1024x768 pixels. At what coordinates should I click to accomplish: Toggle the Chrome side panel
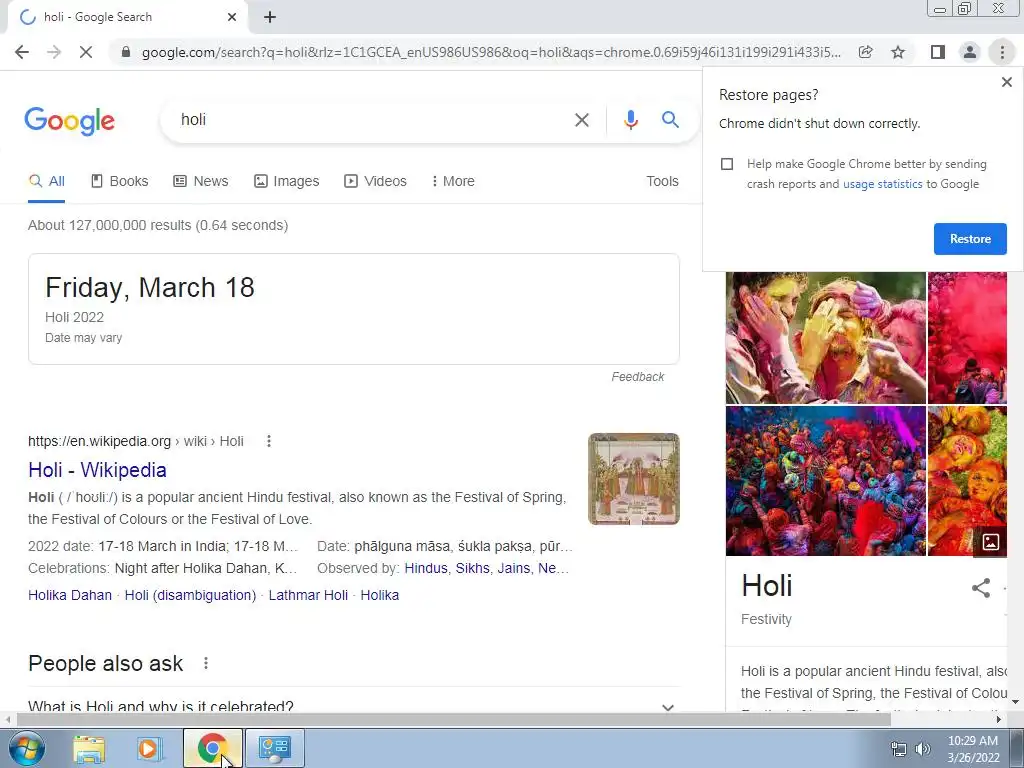[x=938, y=52]
